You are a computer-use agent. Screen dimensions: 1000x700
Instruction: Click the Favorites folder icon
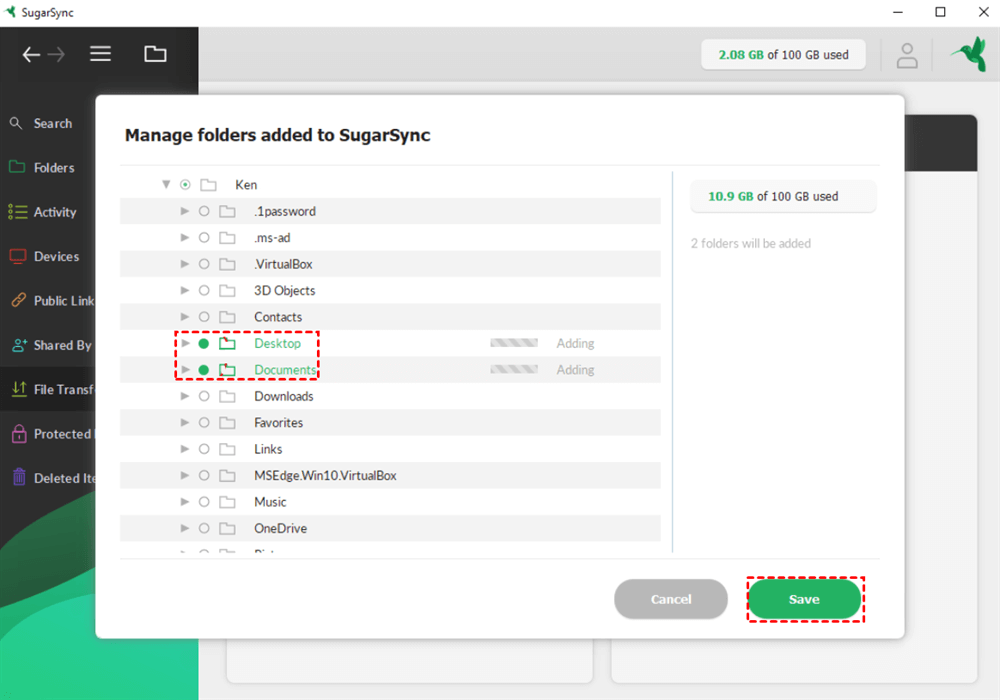click(x=227, y=423)
